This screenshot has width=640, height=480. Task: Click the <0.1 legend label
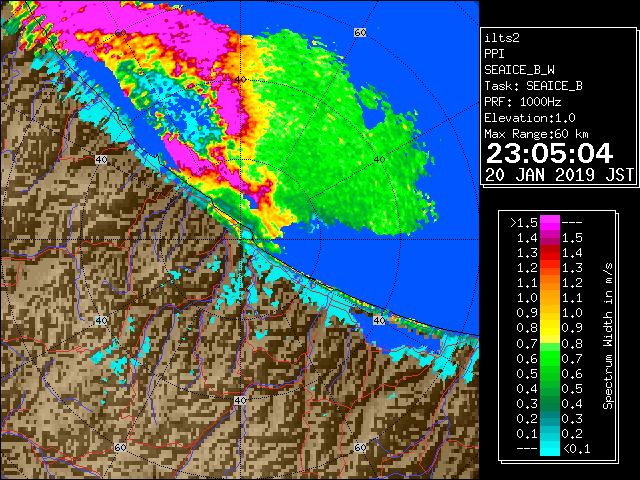[576, 449]
